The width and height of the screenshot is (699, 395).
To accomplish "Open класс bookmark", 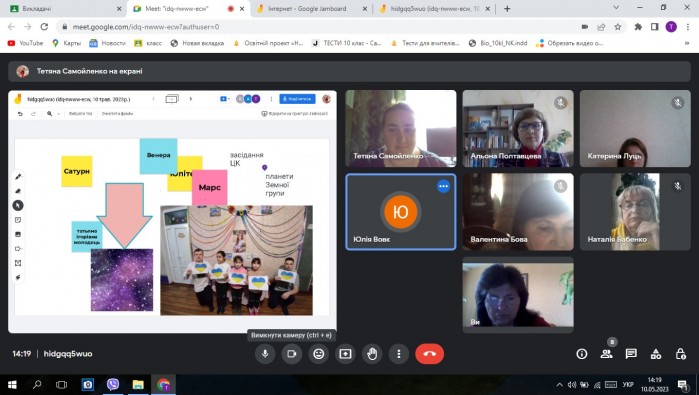I will point(148,43).
